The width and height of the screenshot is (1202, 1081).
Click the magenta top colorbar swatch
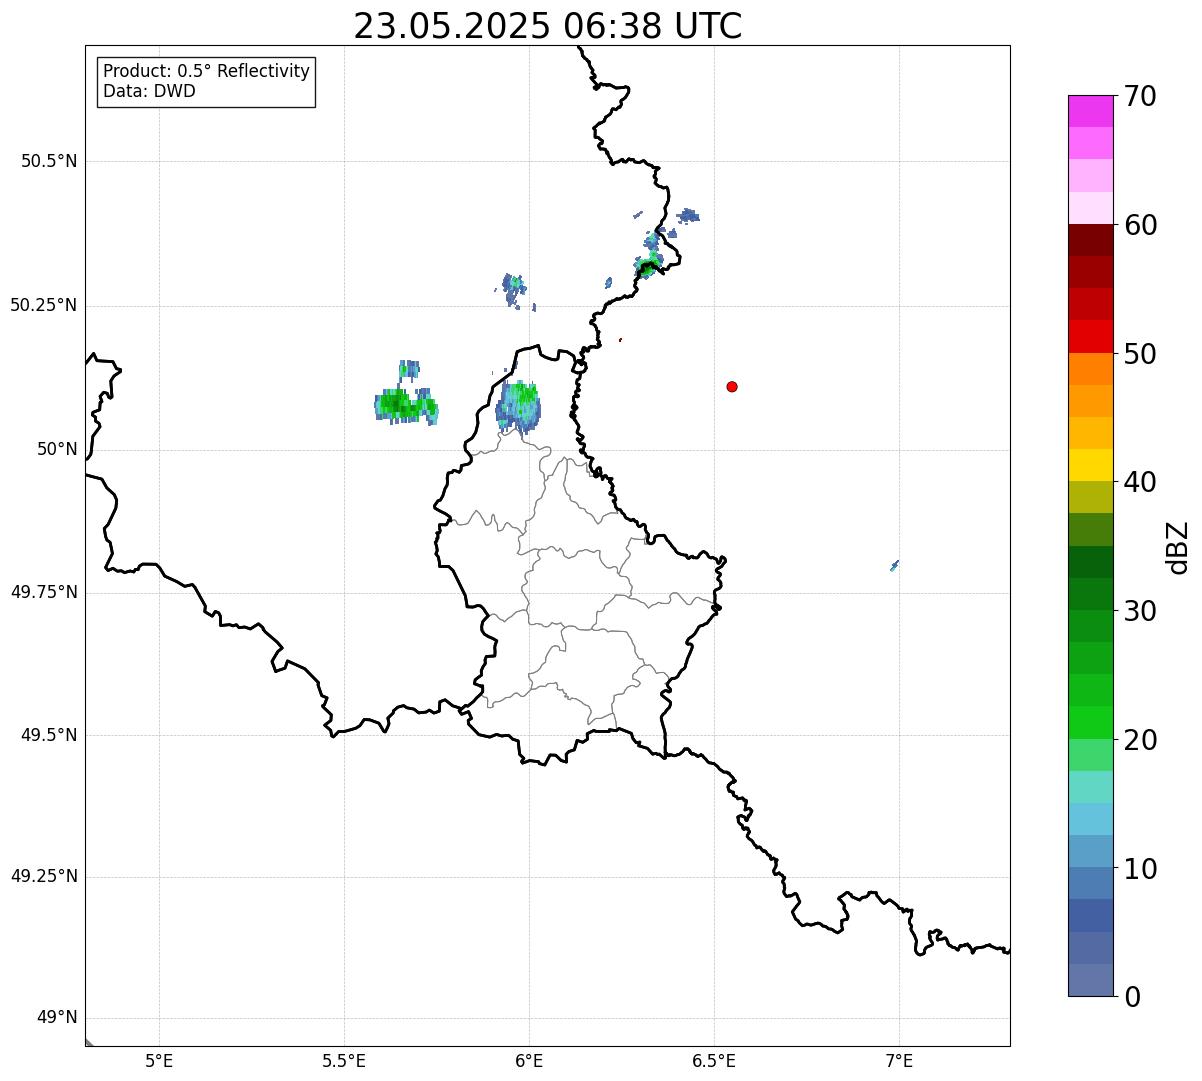[x=1090, y=111]
